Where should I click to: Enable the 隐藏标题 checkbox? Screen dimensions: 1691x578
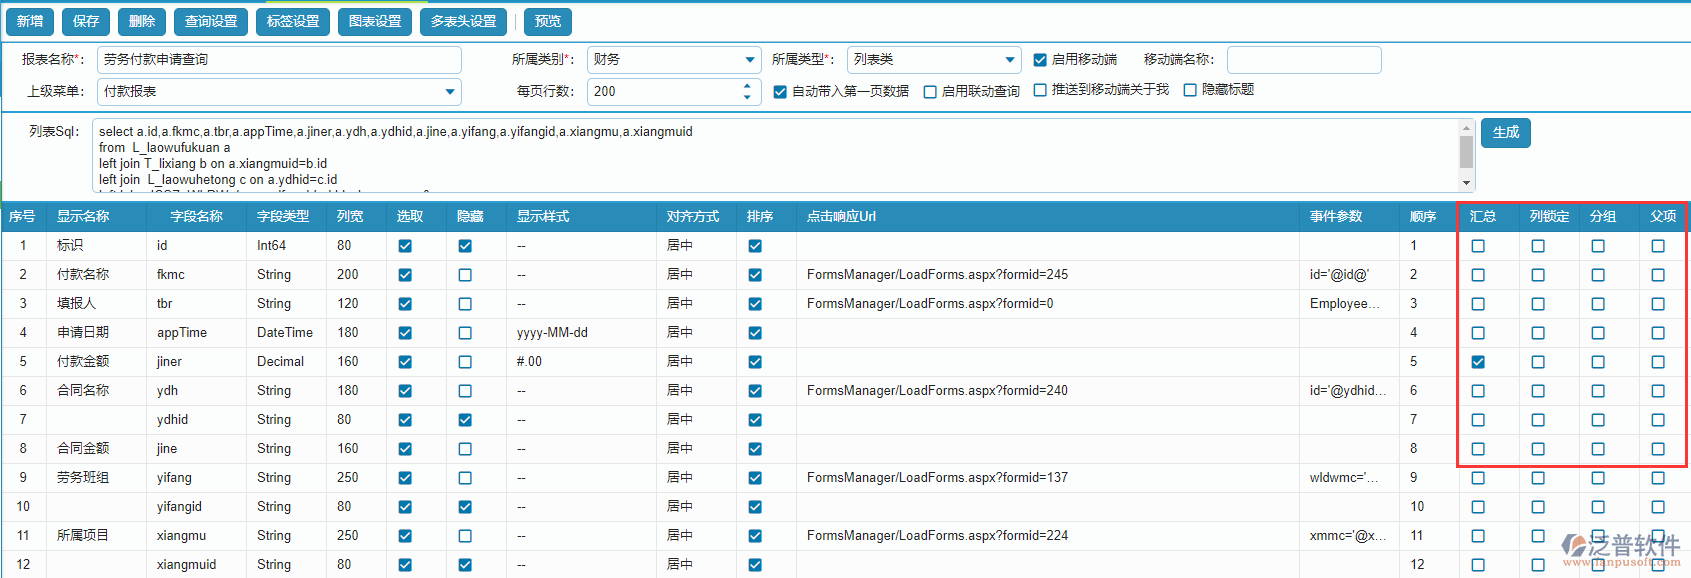[1190, 90]
